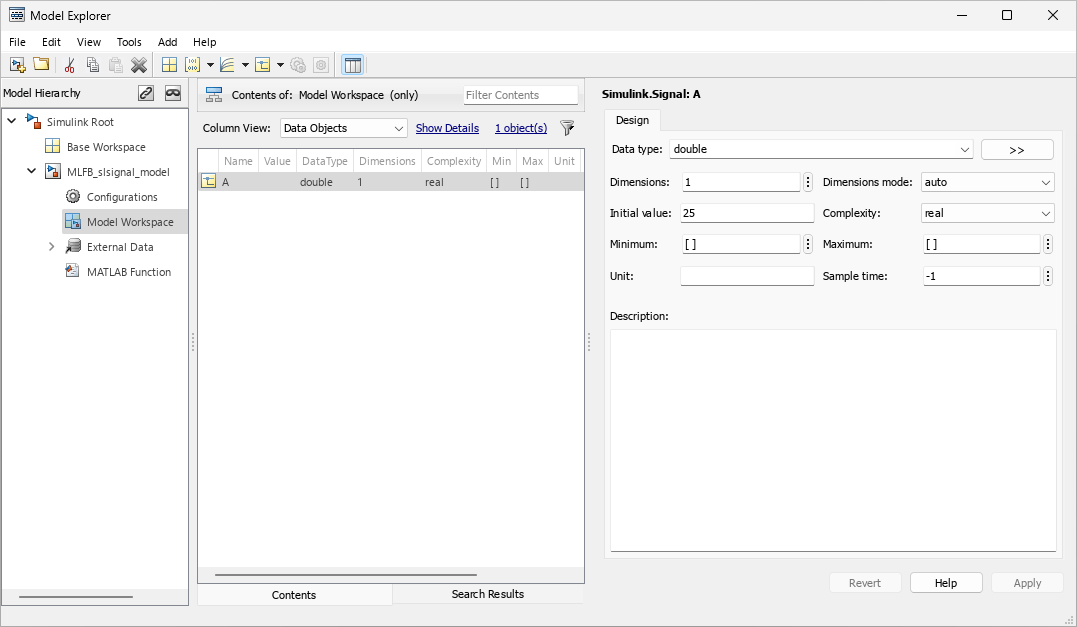Select Base Workspace in the tree
The image size is (1077, 627).
(x=106, y=147)
